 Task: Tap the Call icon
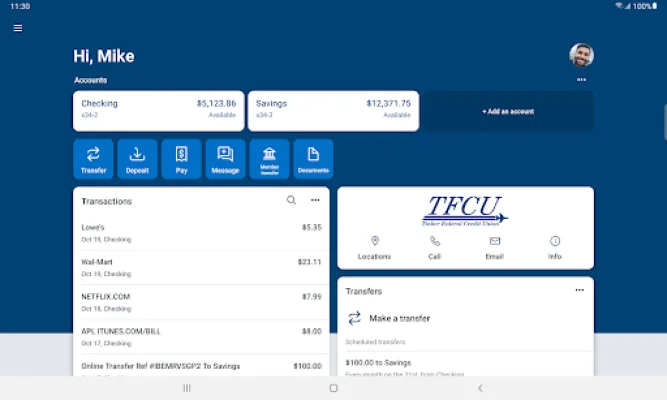(434, 247)
